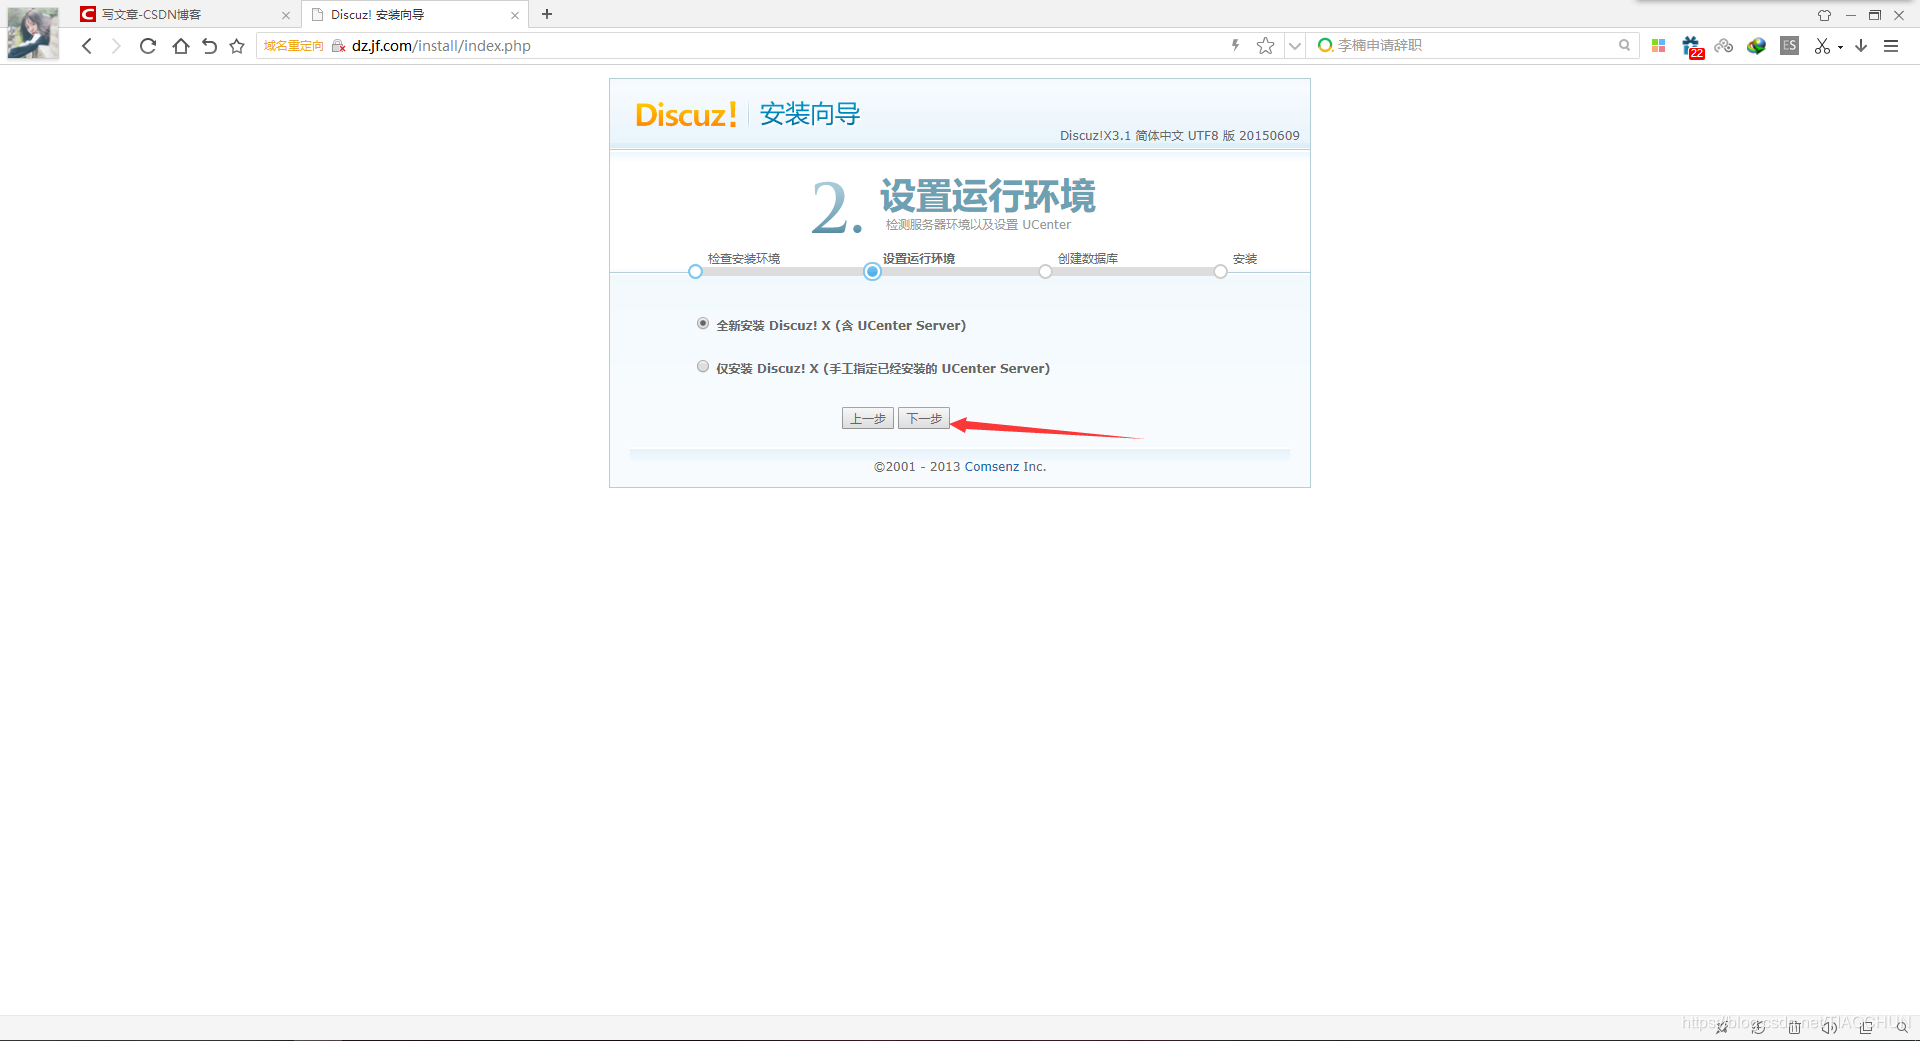The width and height of the screenshot is (1920, 1041).
Task: Open the colorful apps grid extension
Action: 1658,46
